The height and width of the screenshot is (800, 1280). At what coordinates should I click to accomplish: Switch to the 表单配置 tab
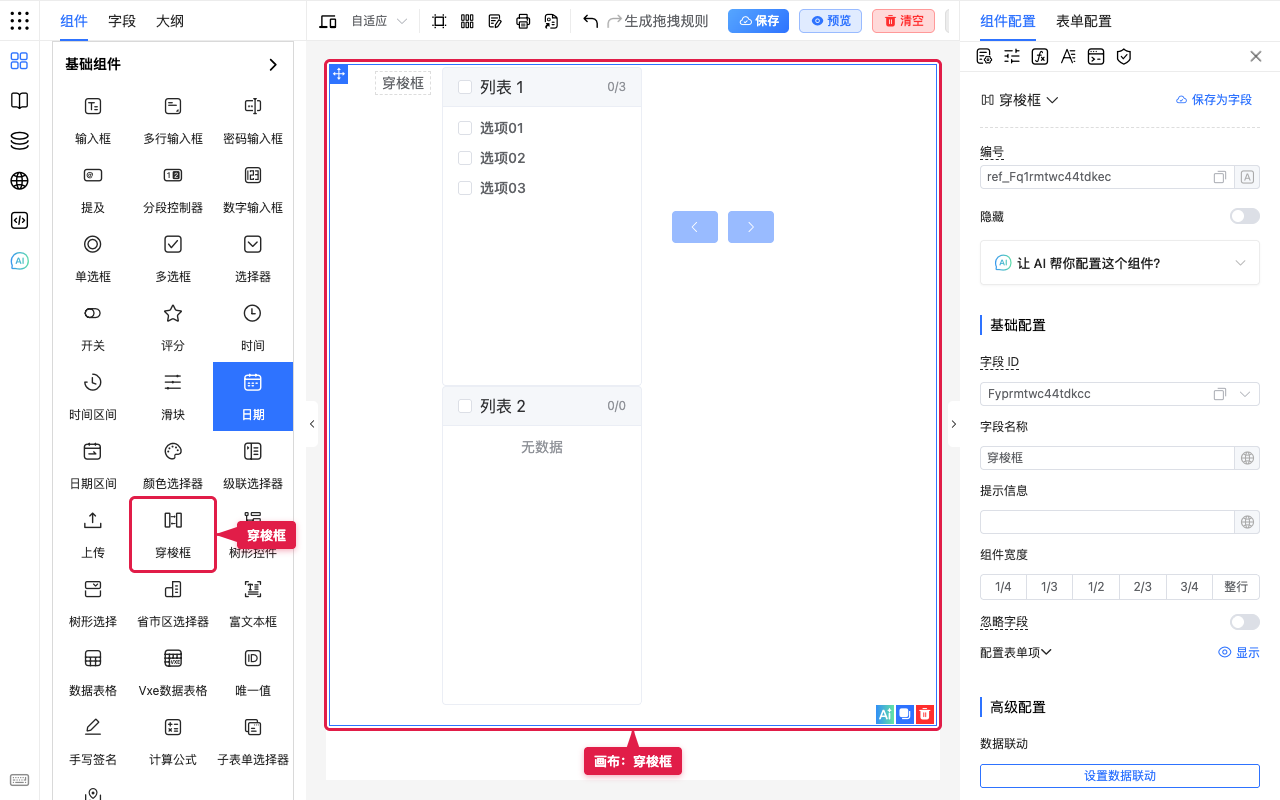tap(1084, 21)
